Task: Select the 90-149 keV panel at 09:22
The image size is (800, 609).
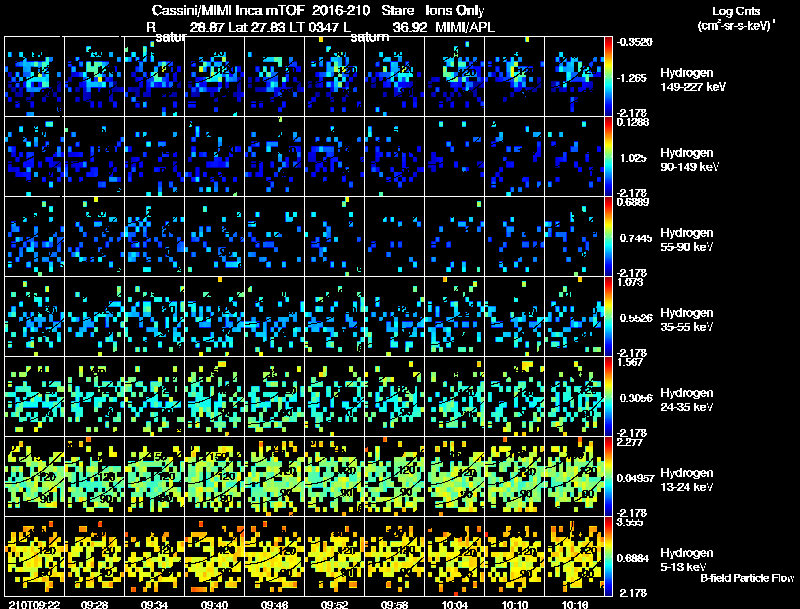Action: (34, 156)
